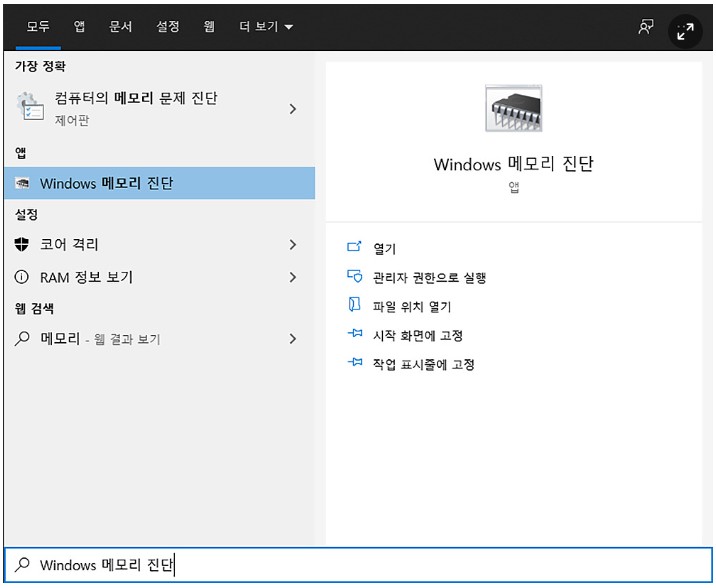The image size is (716, 588).
Task: Click the admin shield icon
Action: [354, 276]
